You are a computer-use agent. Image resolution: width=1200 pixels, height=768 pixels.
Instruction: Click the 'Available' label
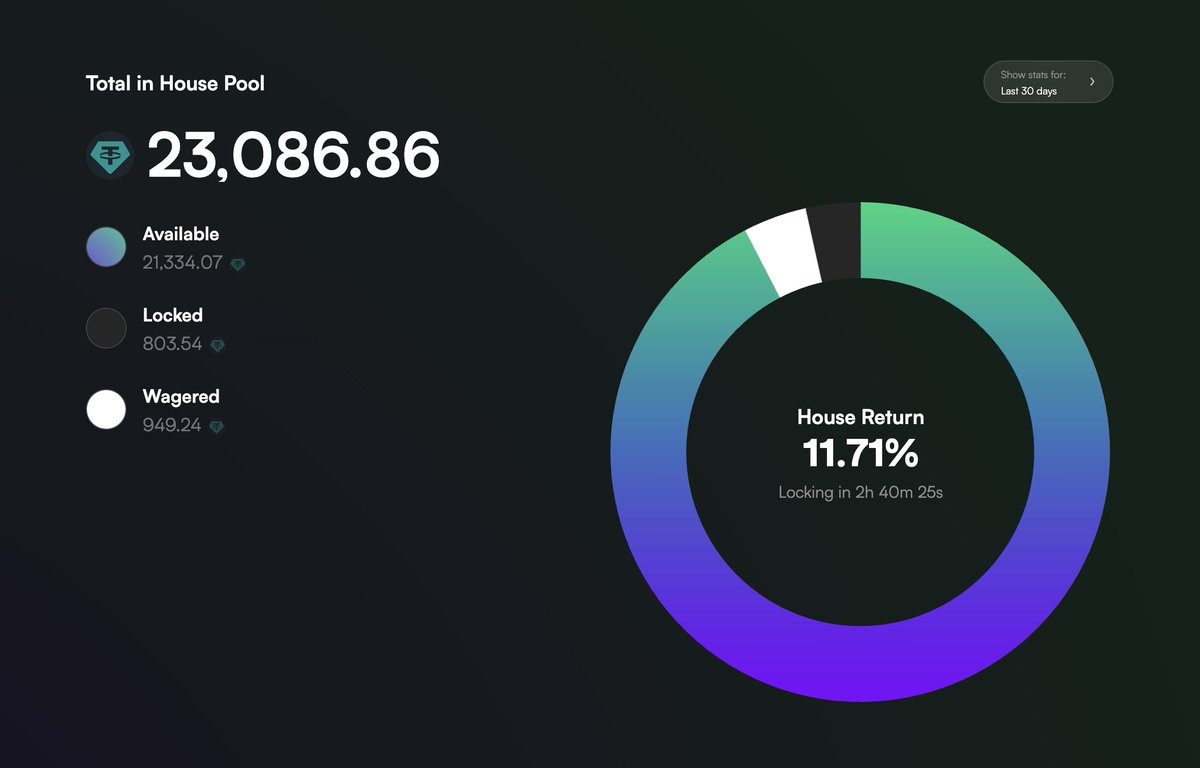click(x=181, y=234)
